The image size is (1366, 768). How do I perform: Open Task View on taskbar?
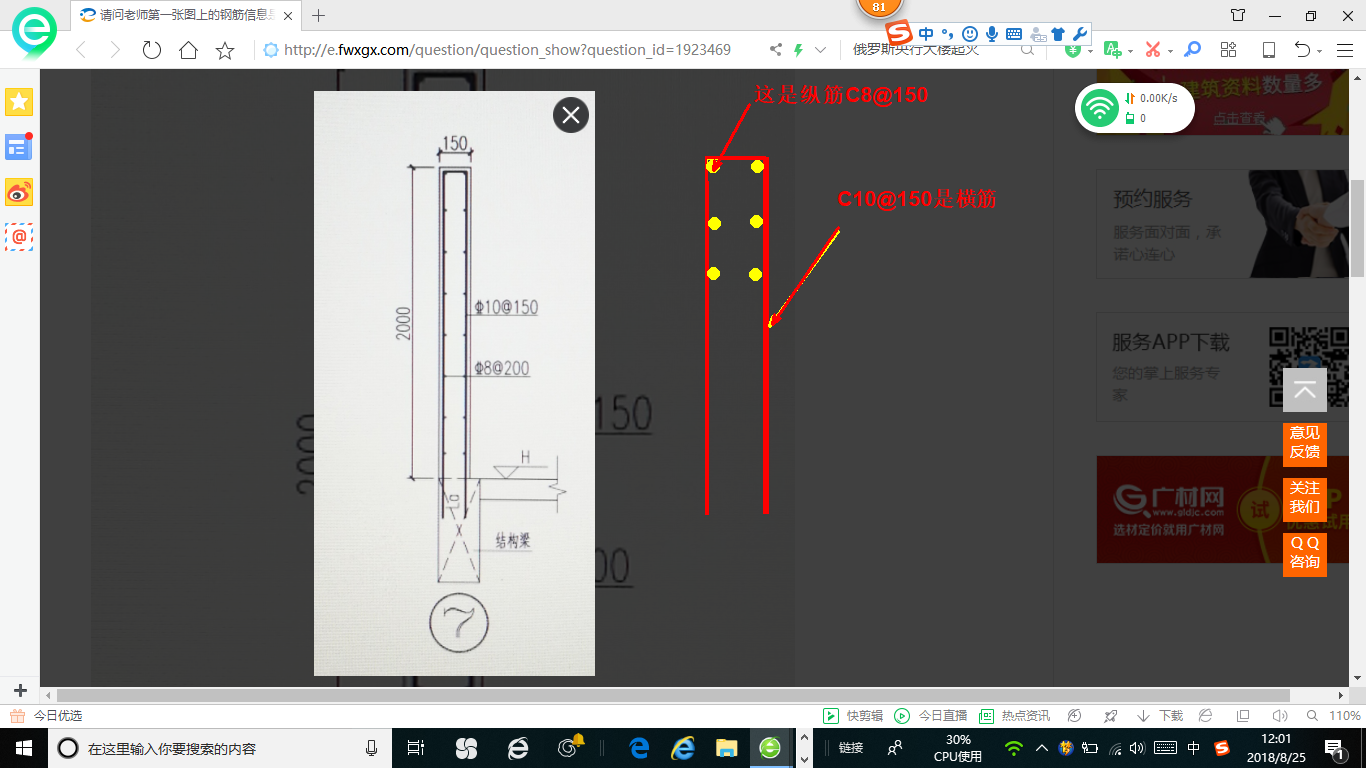tap(416, 748)
